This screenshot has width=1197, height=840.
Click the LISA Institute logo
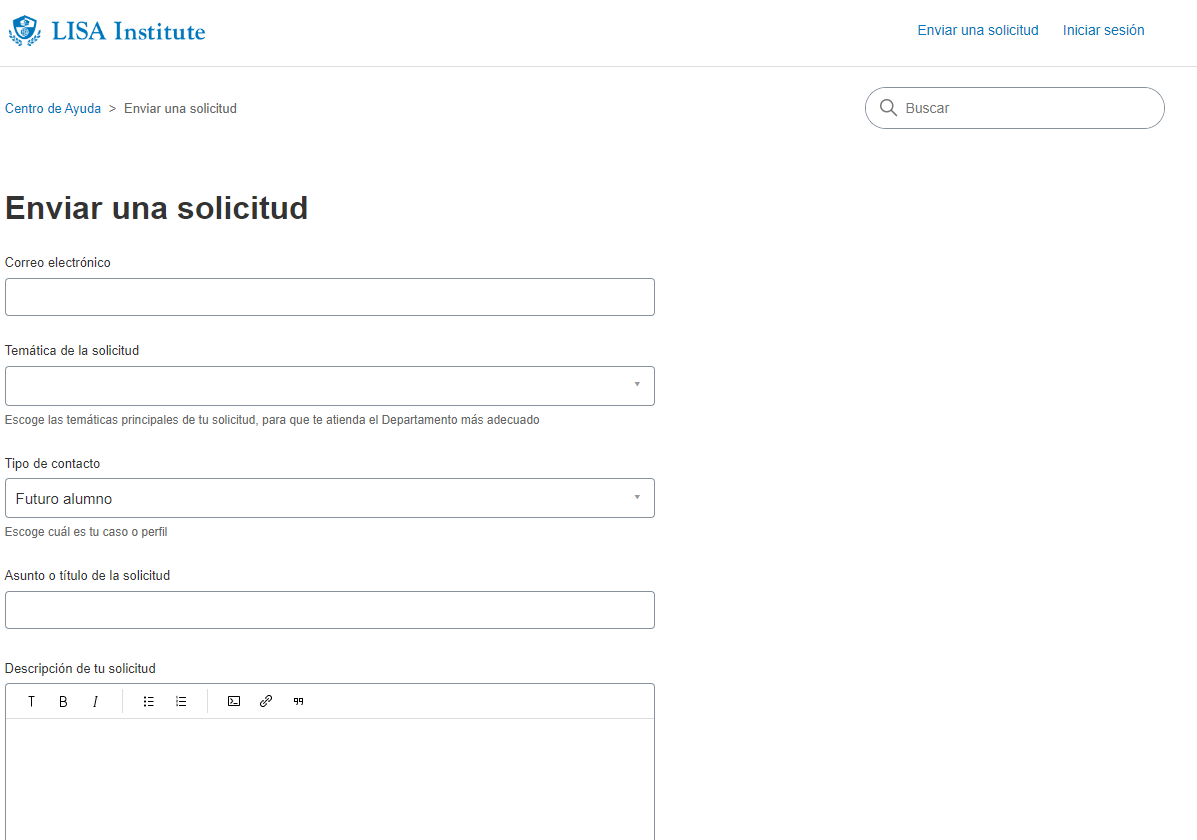tap(107, 31)
